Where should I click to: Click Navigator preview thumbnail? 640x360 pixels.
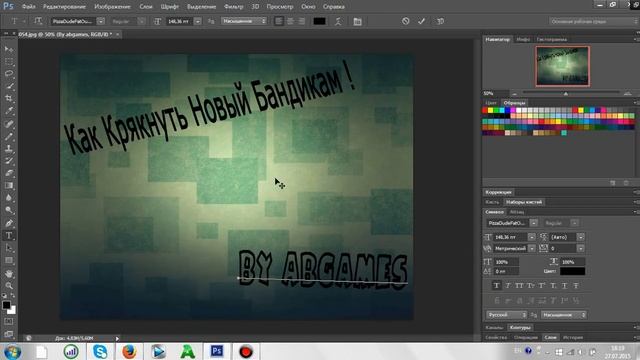pos(562,66)
